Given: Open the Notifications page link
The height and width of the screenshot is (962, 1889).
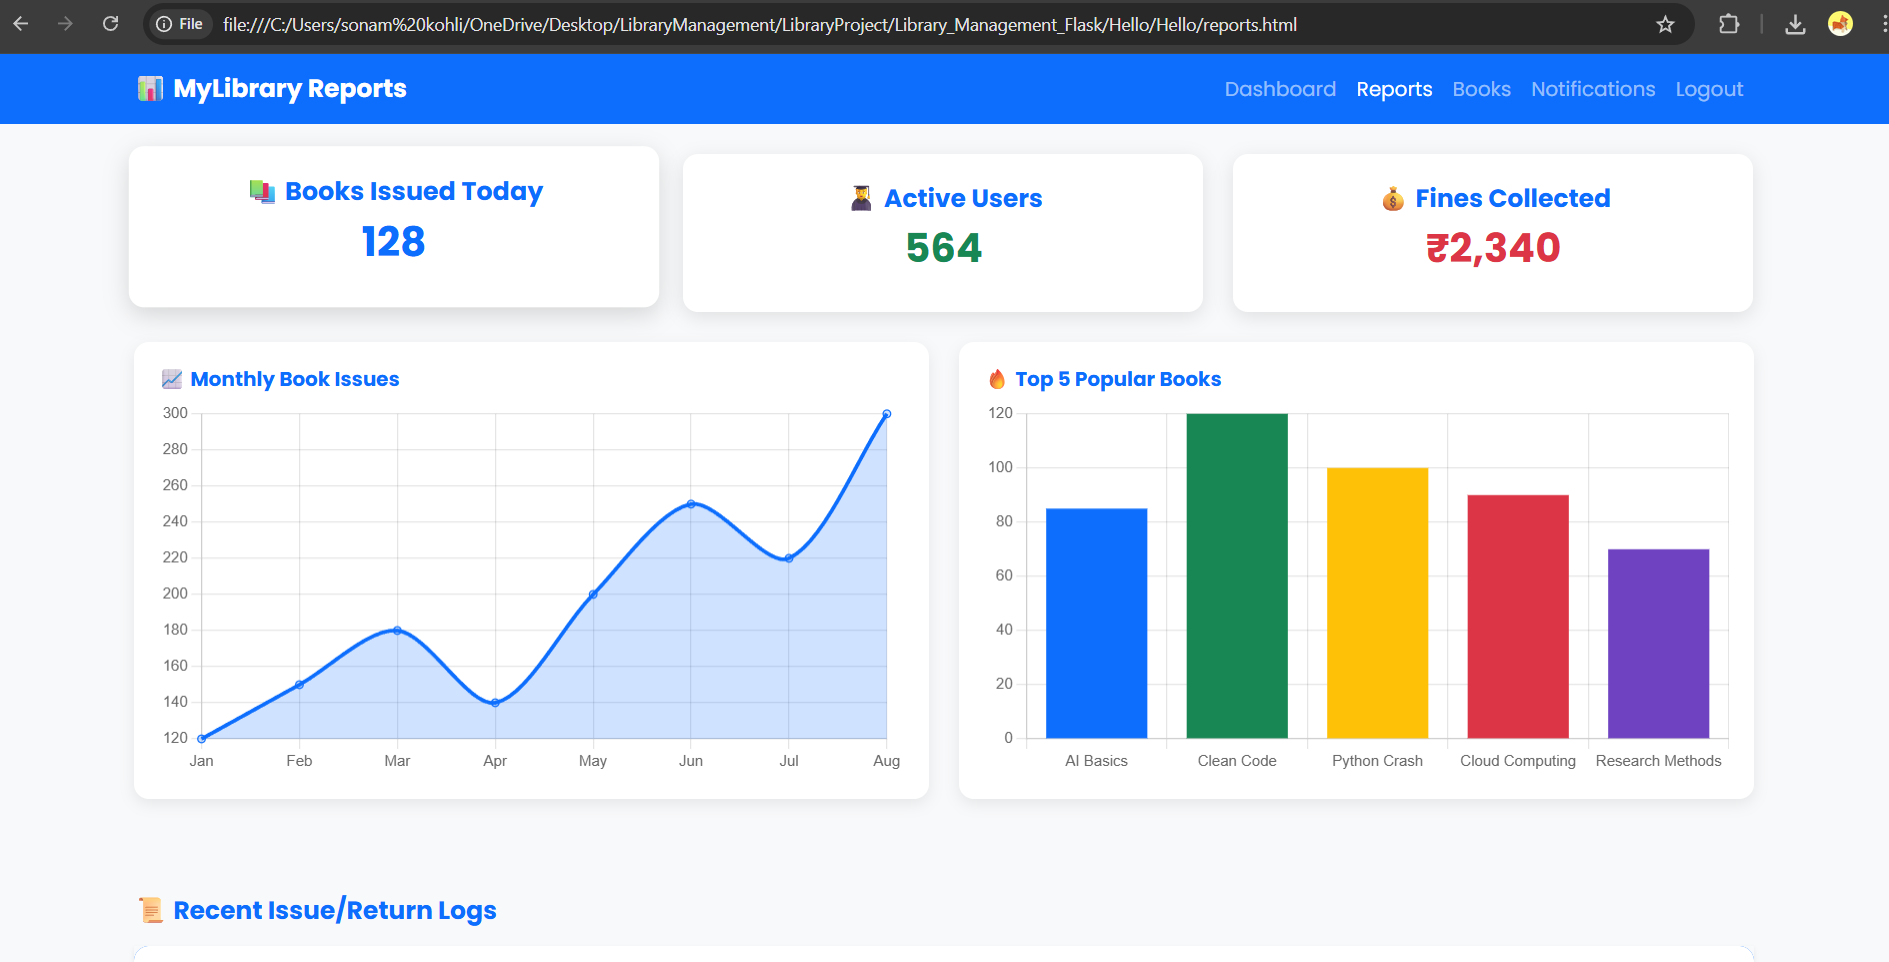Looking at the screenshot, I should pyautogui.click(x=1593, y=89).
